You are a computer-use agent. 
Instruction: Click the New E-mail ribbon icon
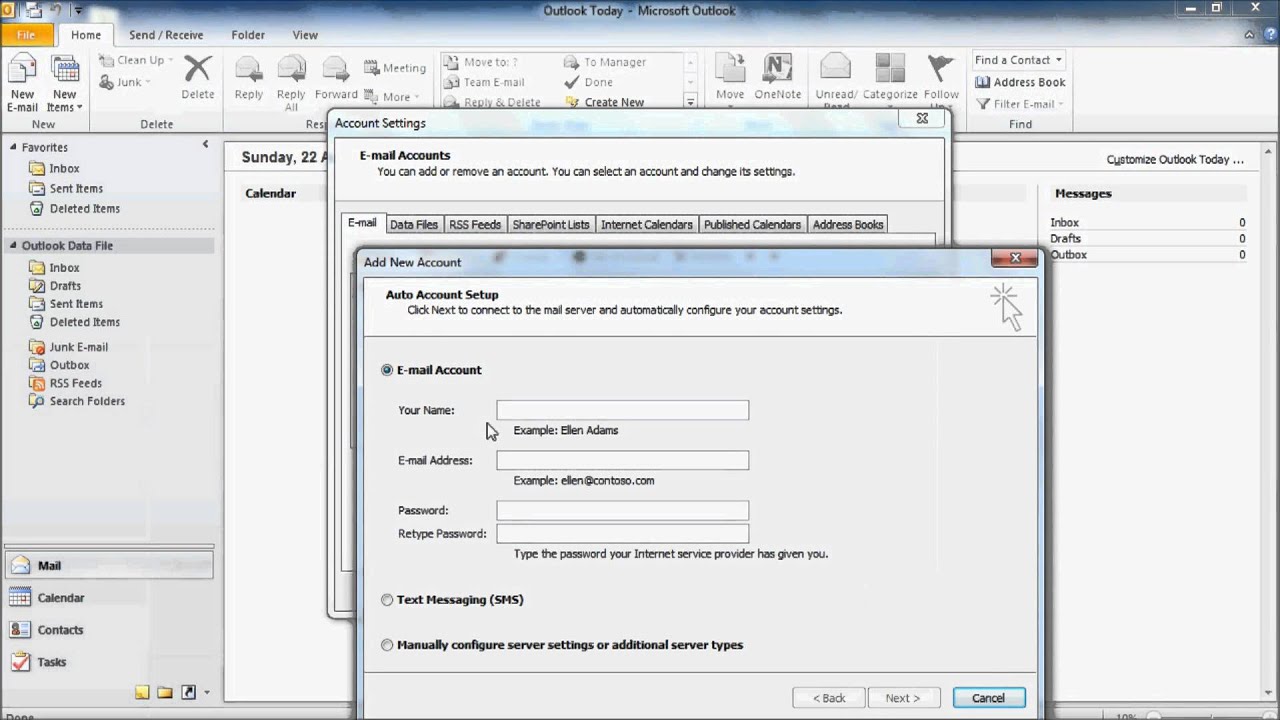(22, 83)
